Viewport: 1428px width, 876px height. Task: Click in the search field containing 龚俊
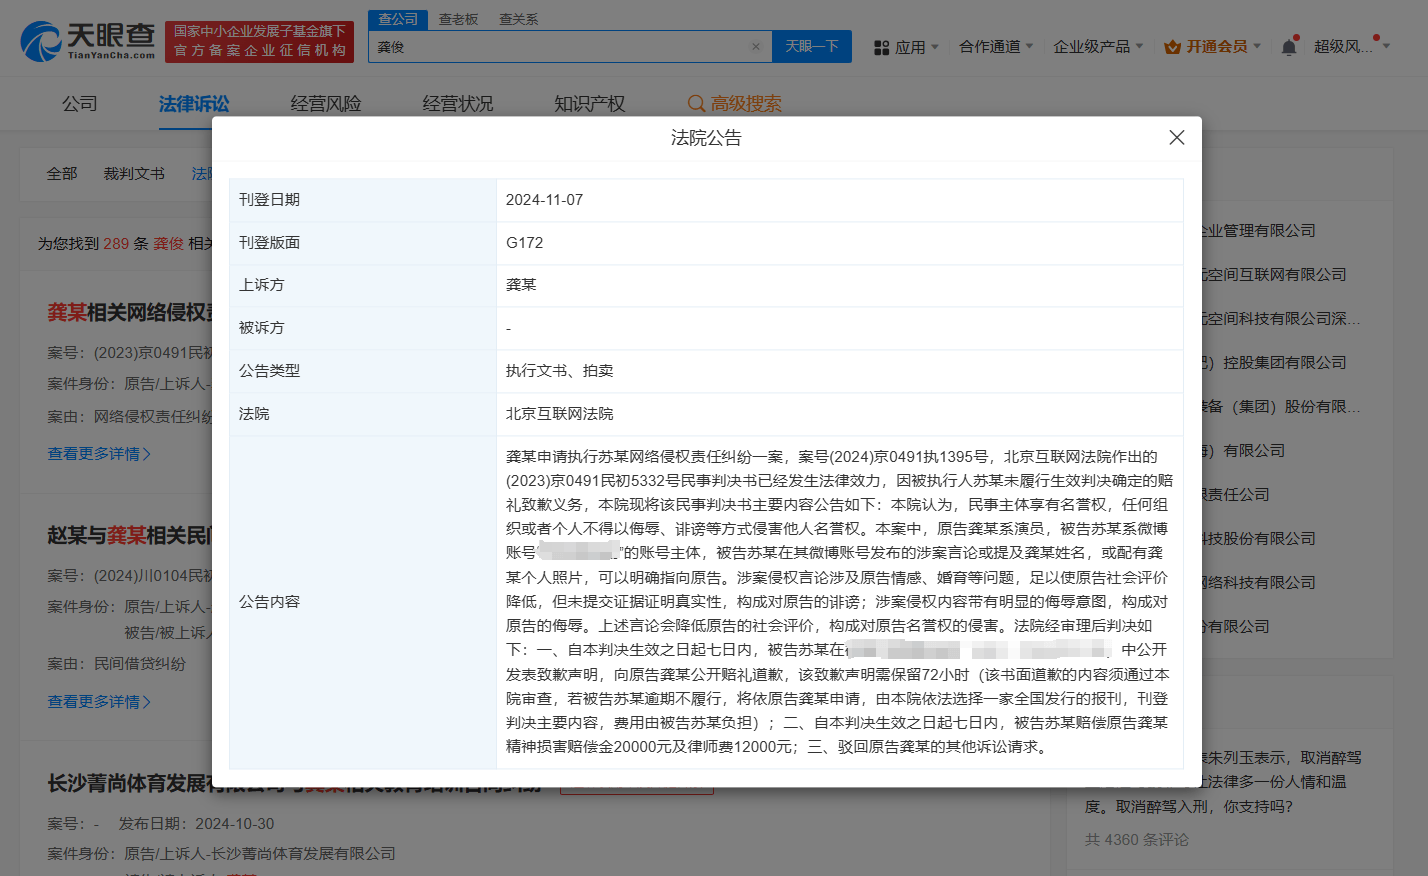pos(560,47)
